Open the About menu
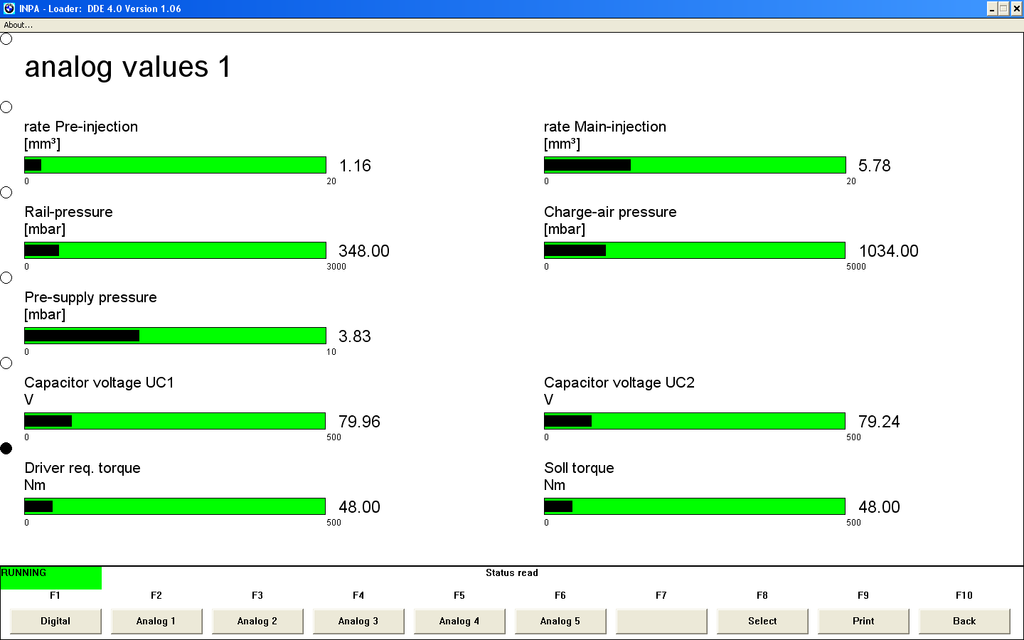 click(x=18, y=25)
